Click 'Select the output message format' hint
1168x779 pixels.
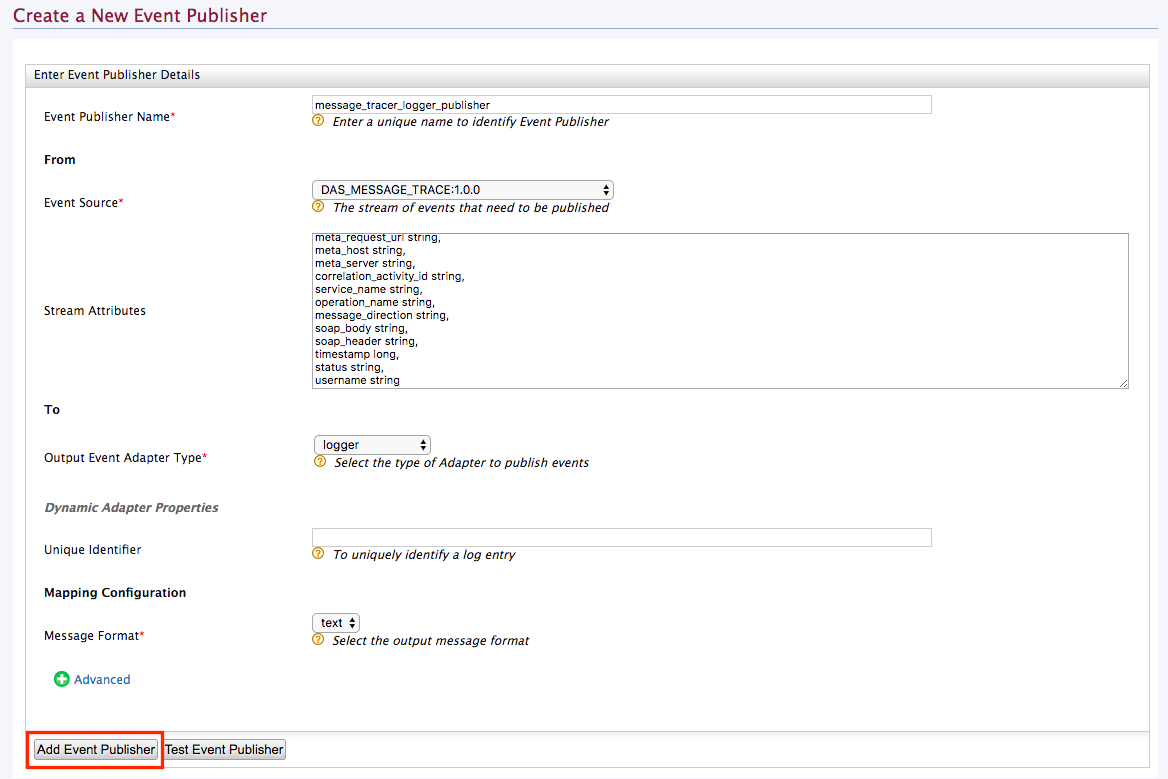[x=431, y=640]
